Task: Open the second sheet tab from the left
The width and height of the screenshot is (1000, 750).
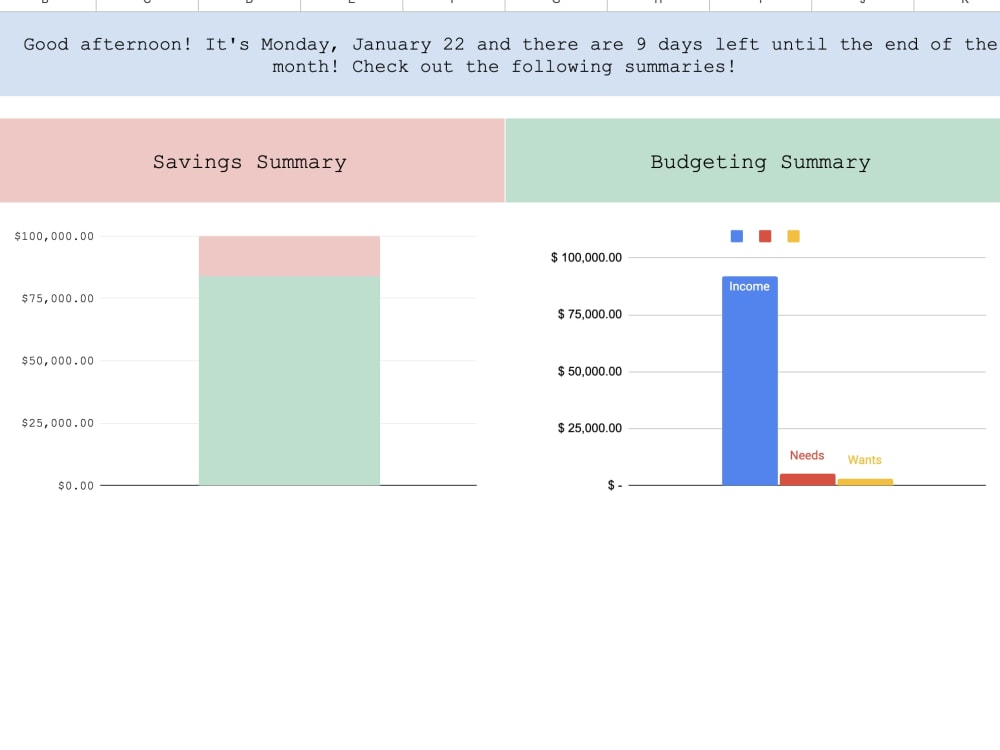Action: pyautogui.click(x=147, y=4)
